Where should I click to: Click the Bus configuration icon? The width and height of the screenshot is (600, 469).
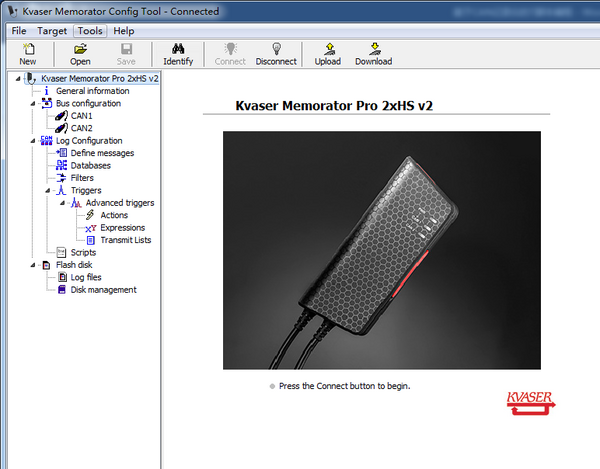[47, 103]
